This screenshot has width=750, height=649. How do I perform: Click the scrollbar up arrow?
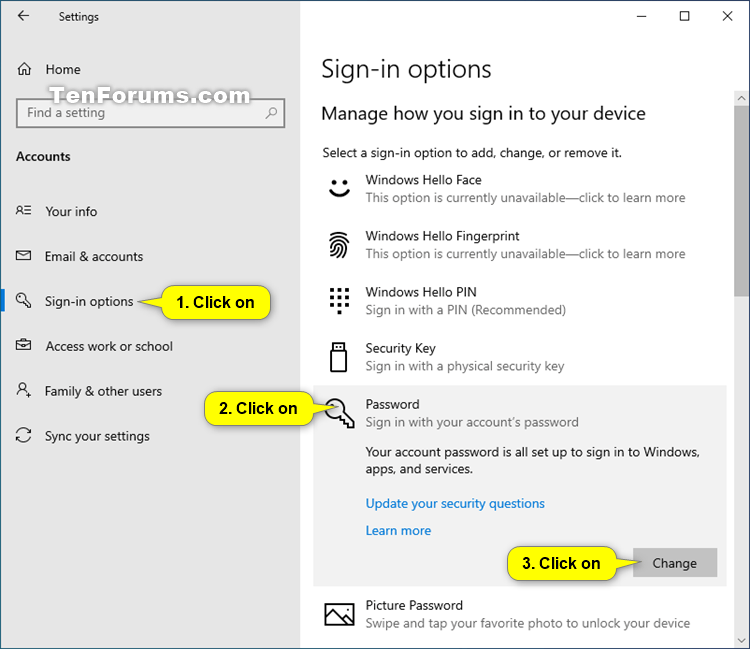click(741, 98)
